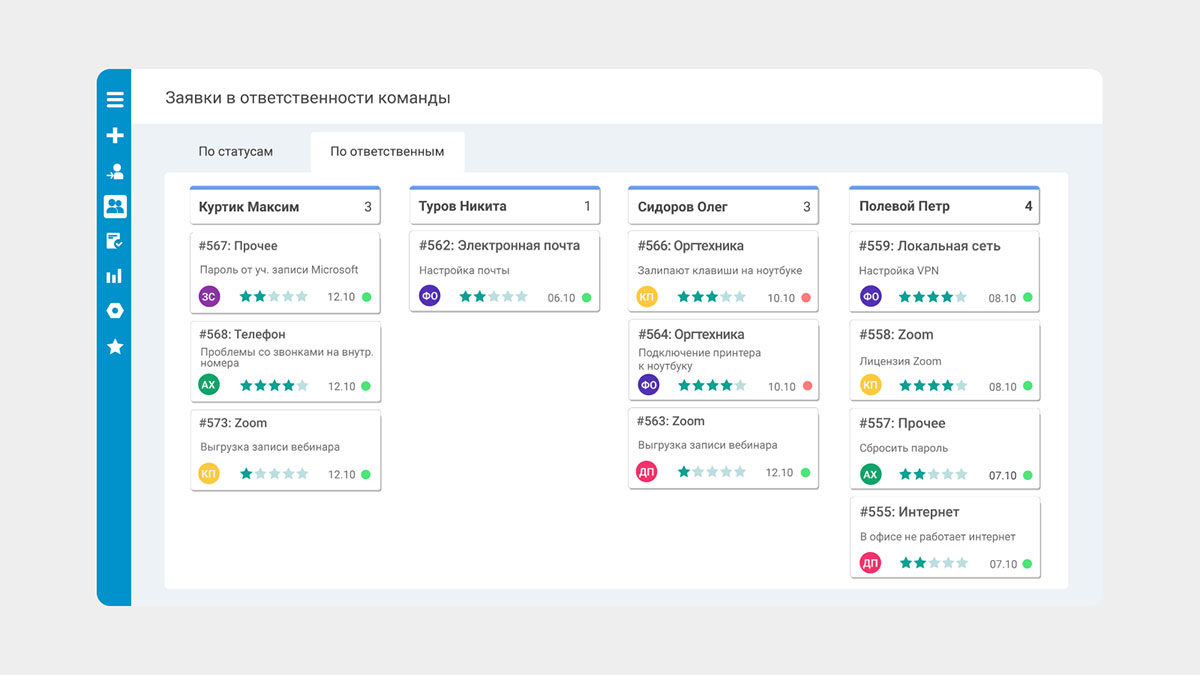Image resolution: width=1200 pixels, height=675 pixels.
Task: Click the plus icon to create request
Action: click(x=115, y=135)
